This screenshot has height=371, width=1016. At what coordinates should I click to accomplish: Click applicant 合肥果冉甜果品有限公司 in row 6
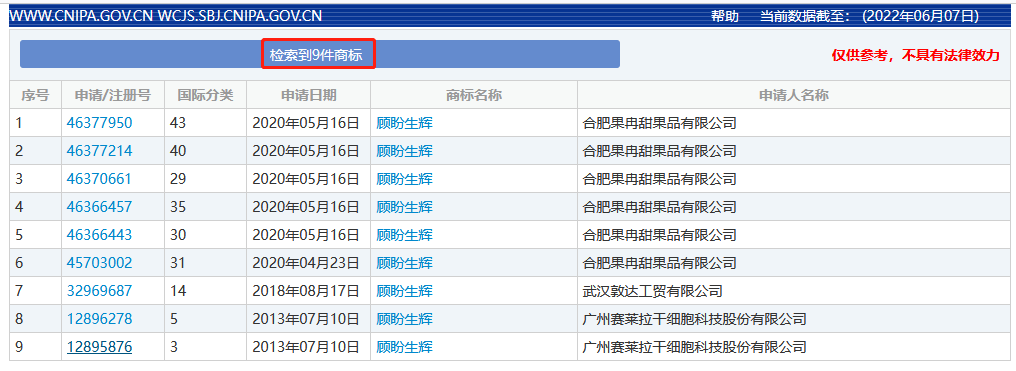[x=660, y=263]
